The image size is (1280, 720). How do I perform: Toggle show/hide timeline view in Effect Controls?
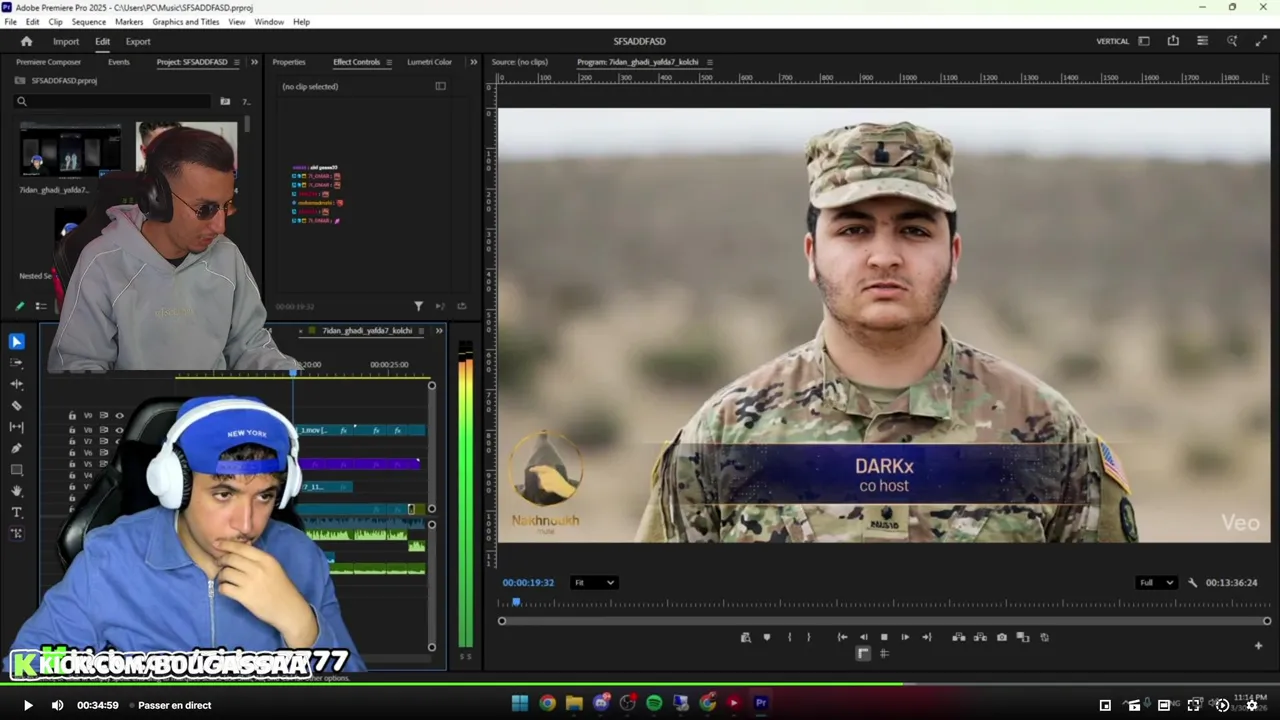(440, 86)
